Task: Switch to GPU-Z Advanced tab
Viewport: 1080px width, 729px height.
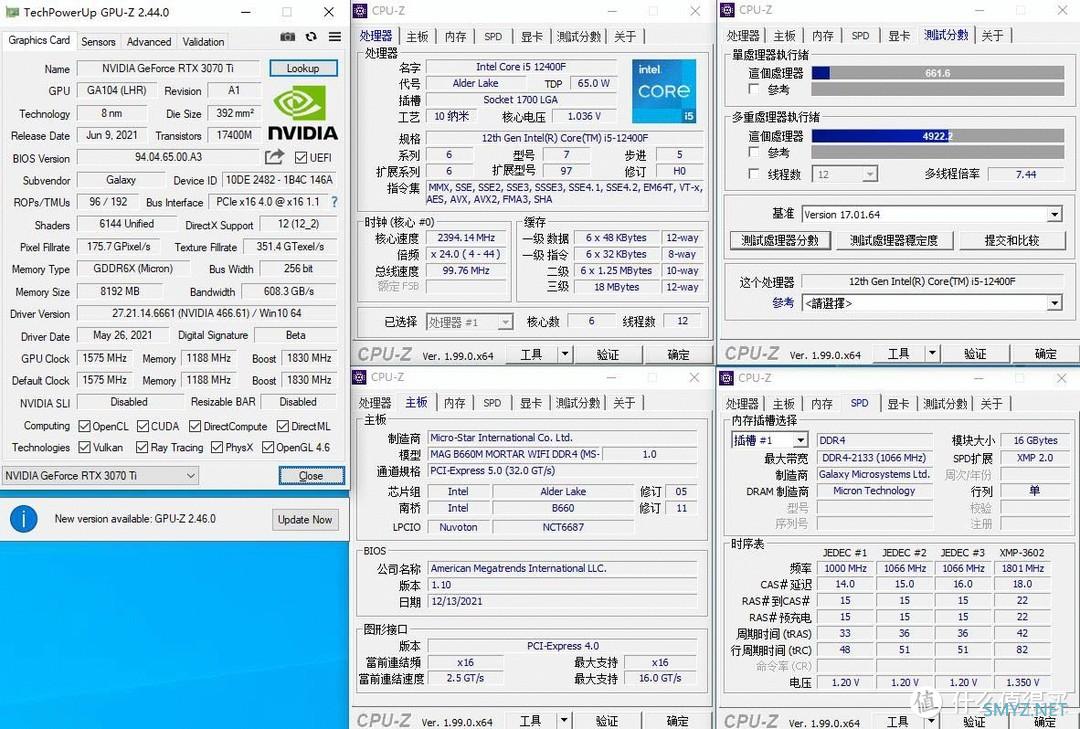Action: [149, 41]
